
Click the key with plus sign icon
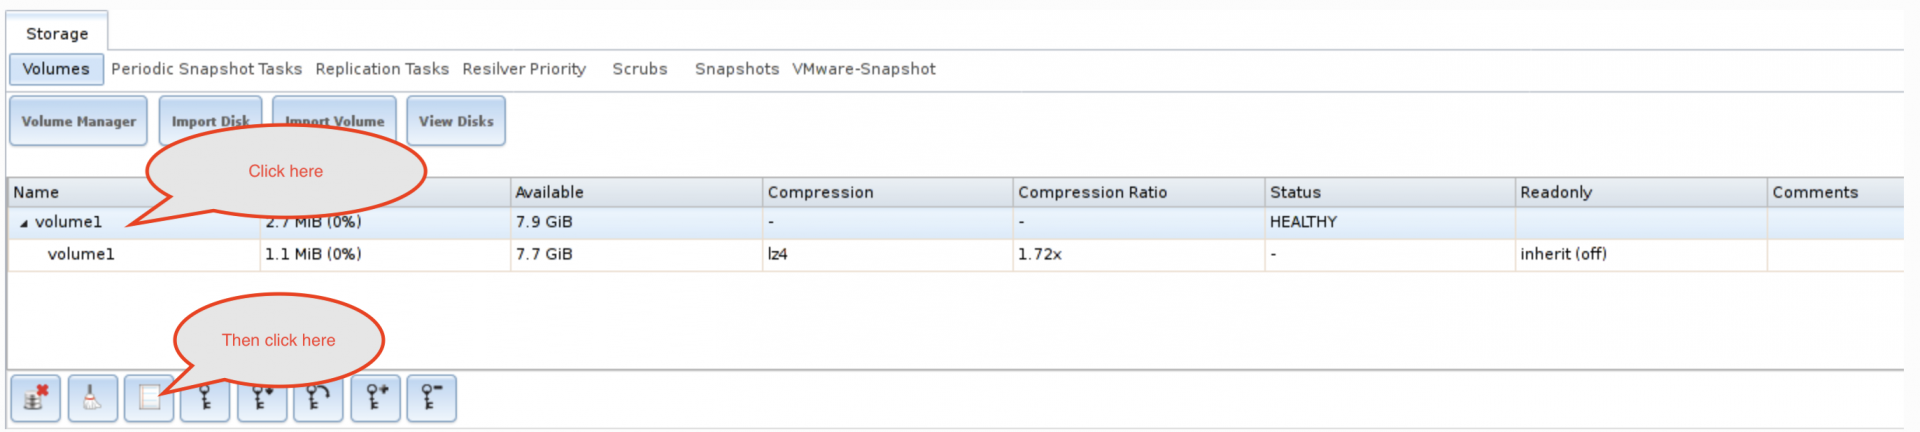pyautogui.click(x=376, y=398)
